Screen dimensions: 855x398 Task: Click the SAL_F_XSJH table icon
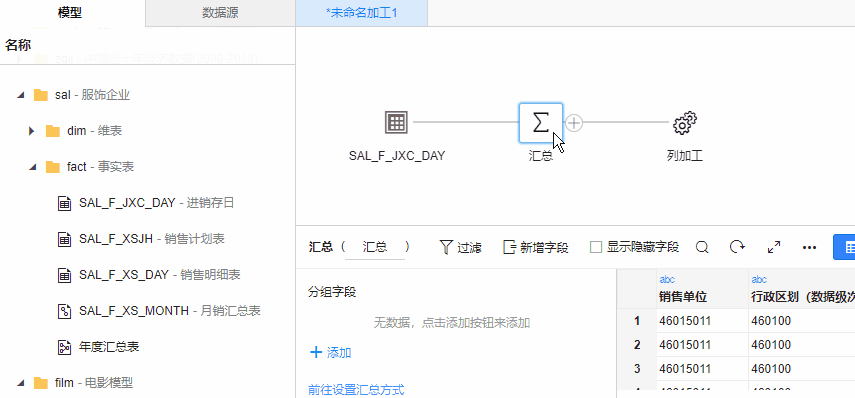point(65,239)
